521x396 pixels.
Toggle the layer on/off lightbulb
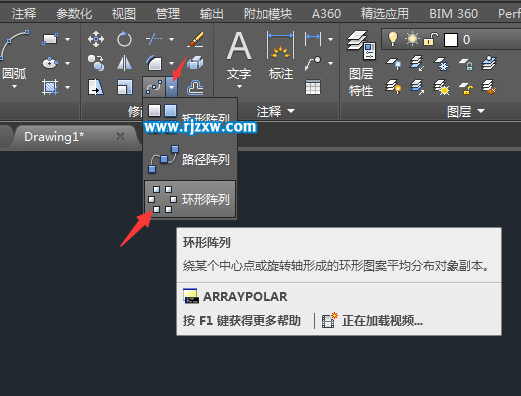pos(393,39)
